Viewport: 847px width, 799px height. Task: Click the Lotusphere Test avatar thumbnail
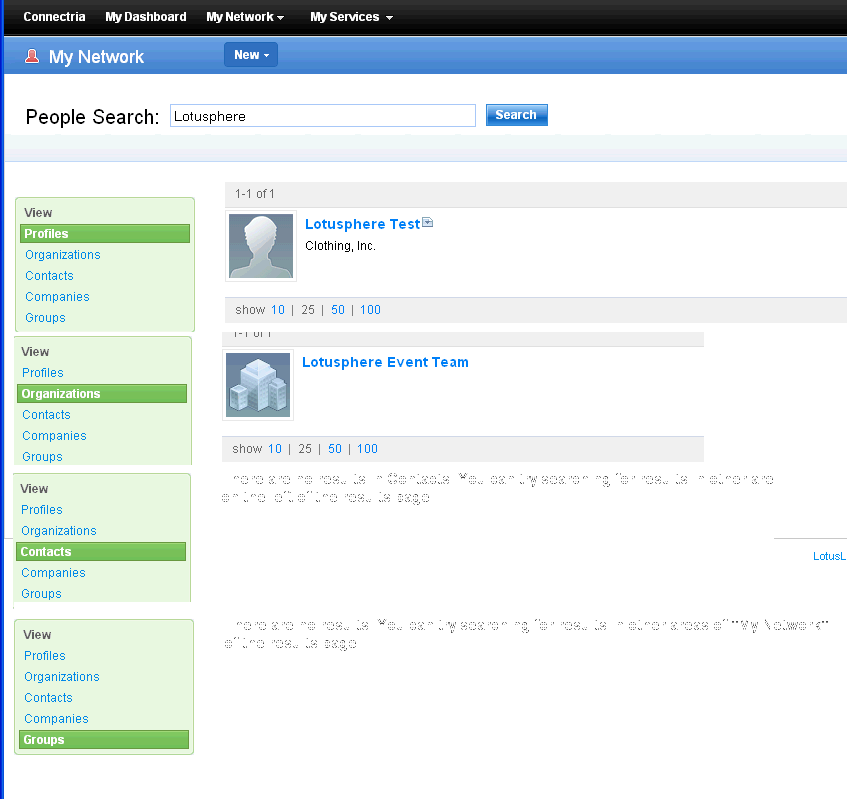(x=260, y=245)
